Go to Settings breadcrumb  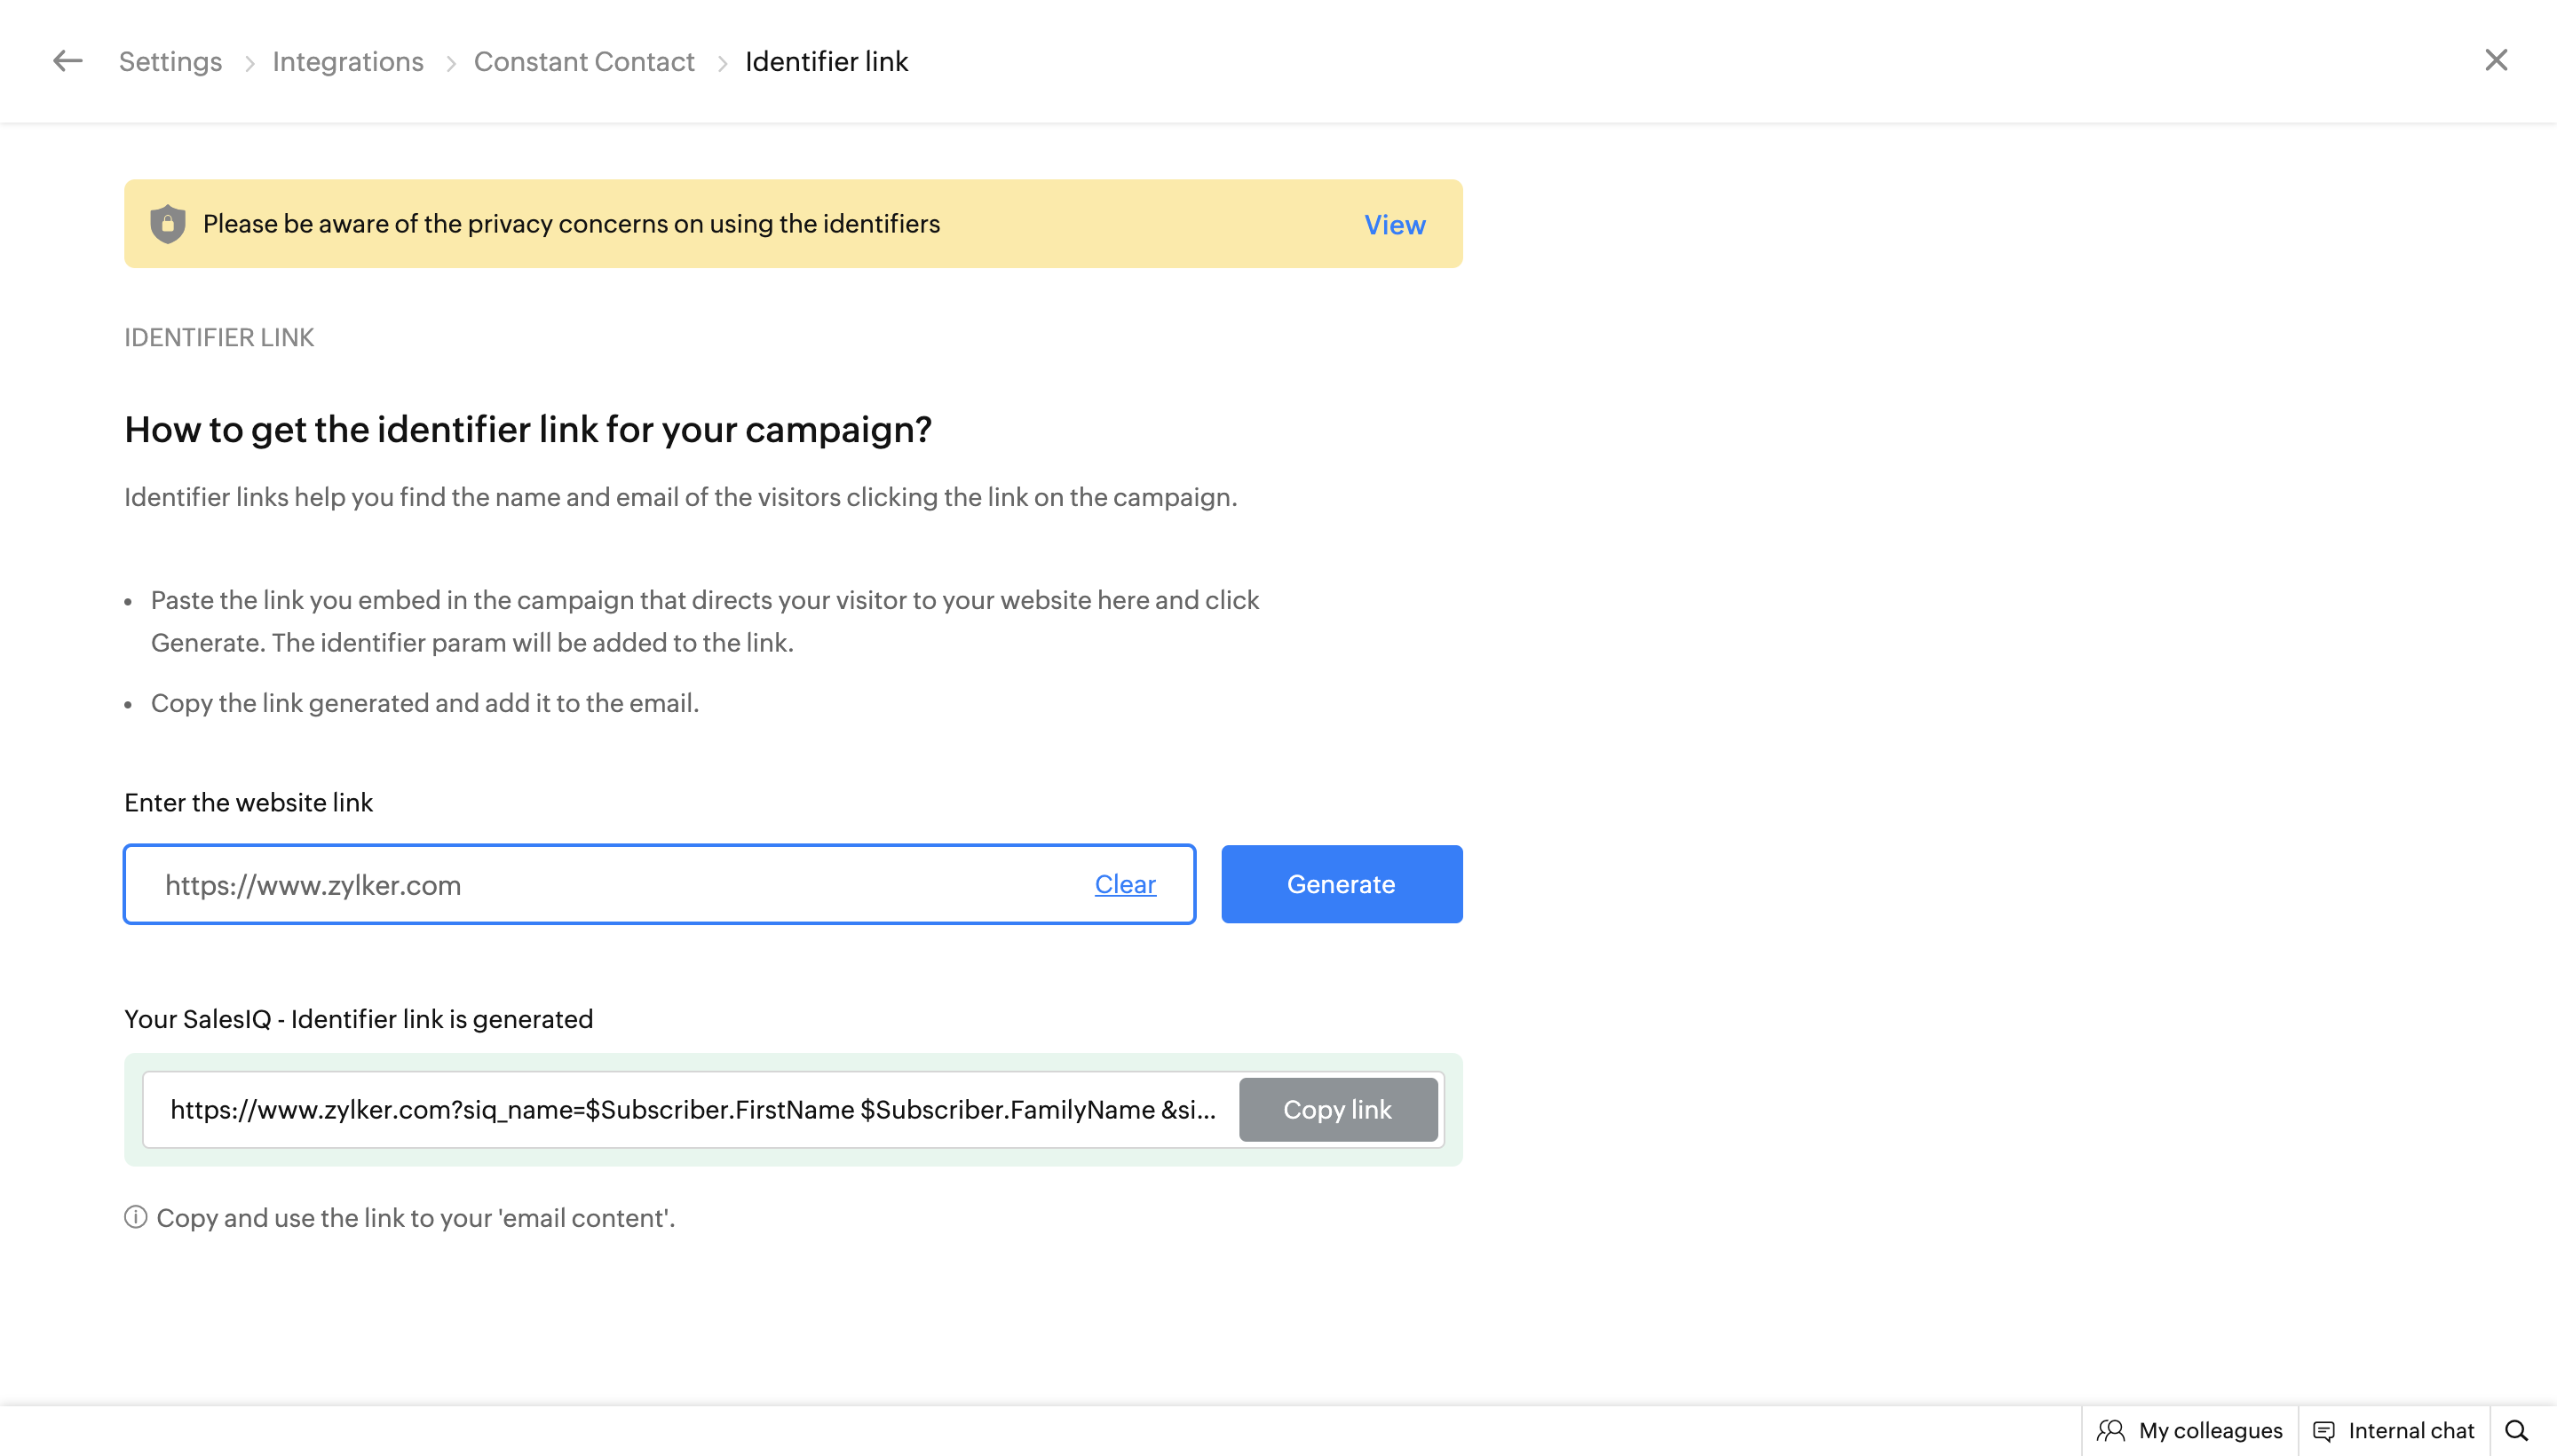click(170, 62)
